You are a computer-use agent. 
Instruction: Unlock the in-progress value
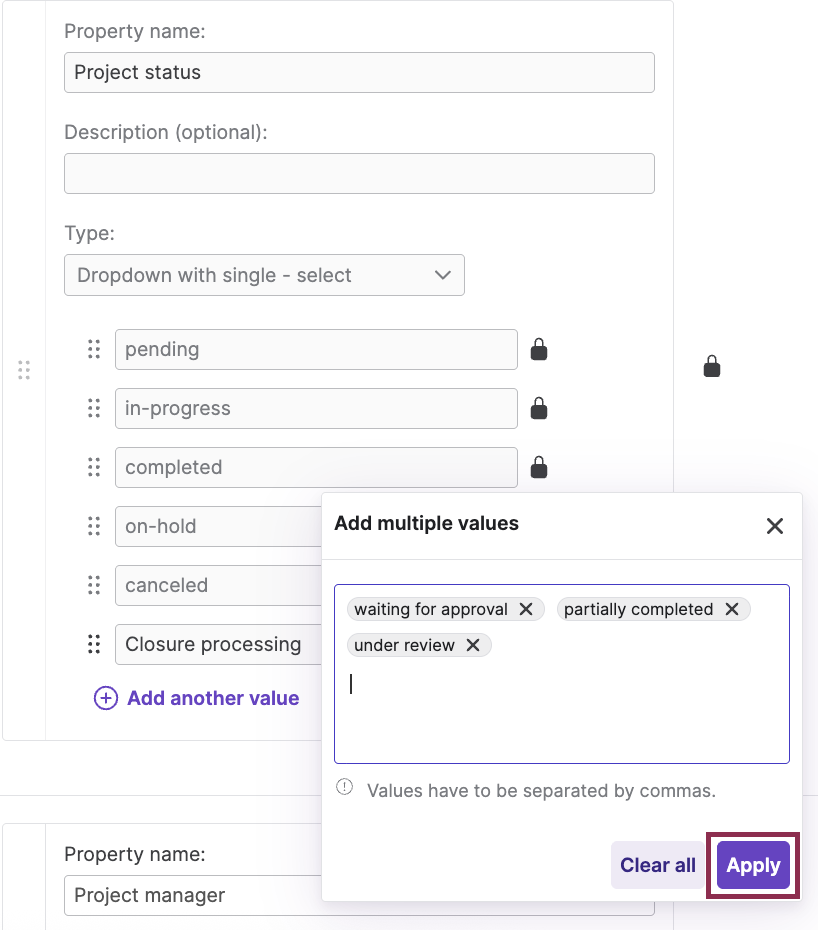[539, 408]
